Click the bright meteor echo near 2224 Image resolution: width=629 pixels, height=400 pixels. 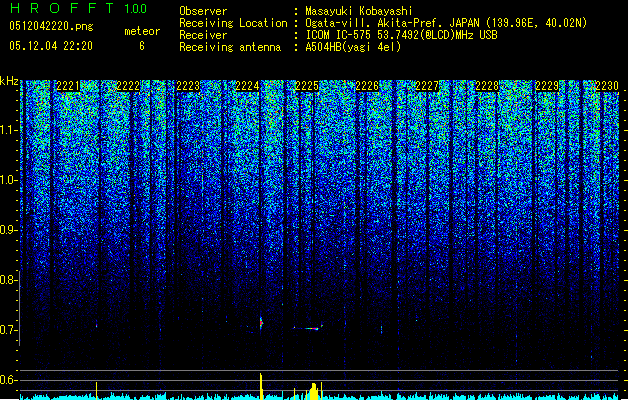pos(261,323)
